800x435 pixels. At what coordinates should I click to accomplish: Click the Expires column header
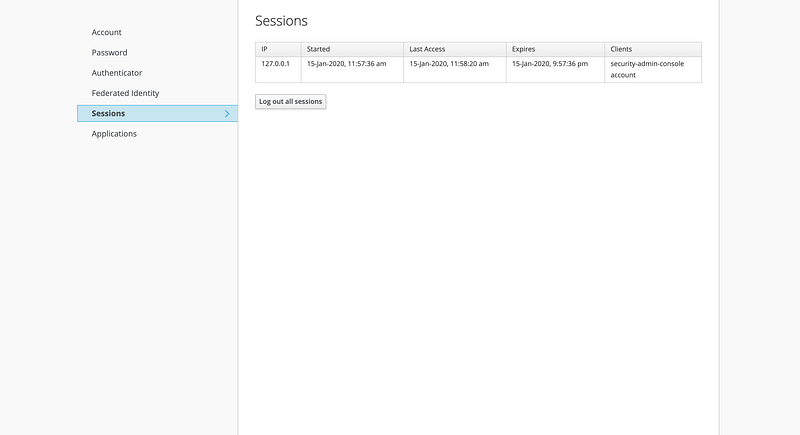pos(555,49)
